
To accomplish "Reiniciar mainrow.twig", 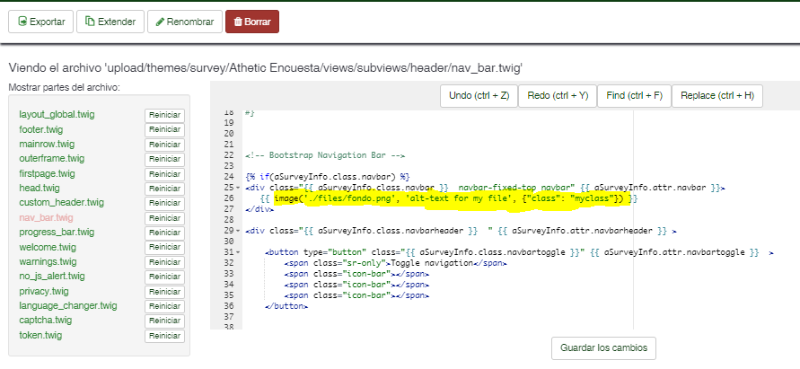I will [164, 144].
